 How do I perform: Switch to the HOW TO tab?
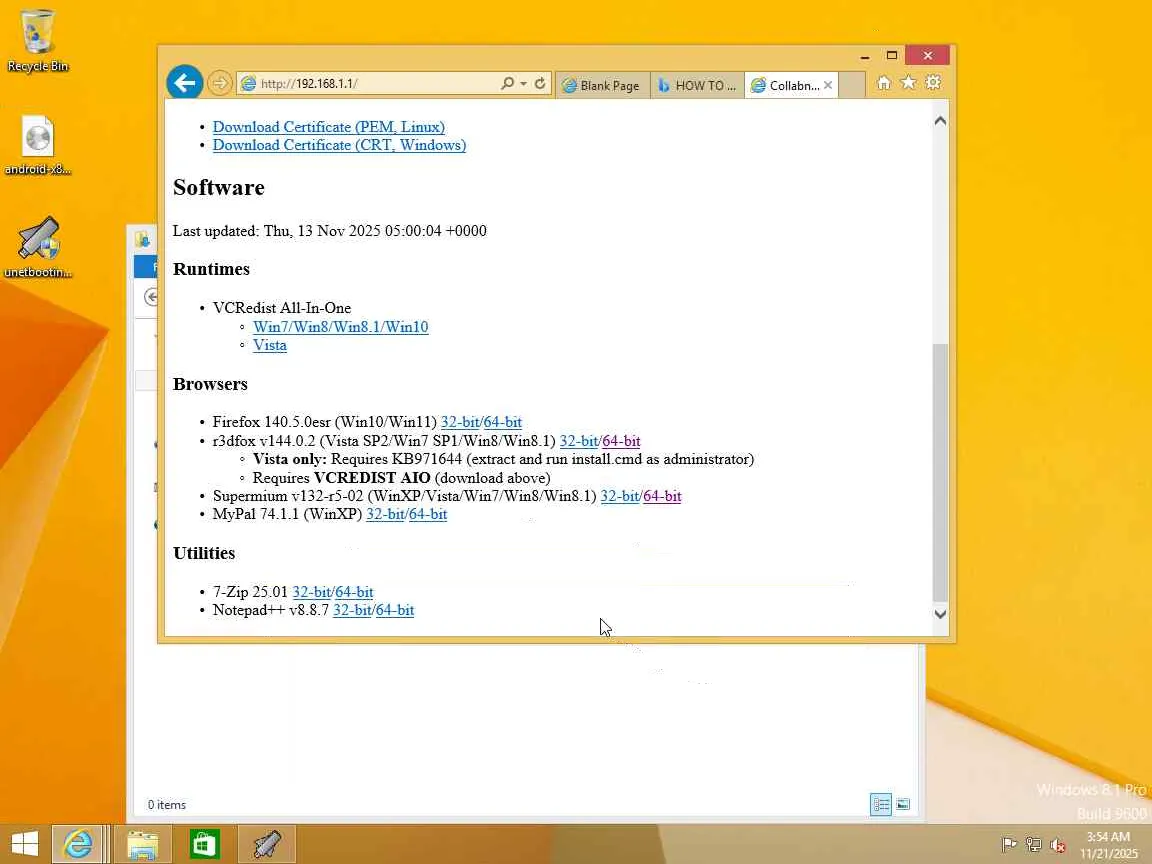(x=698, y=85)
